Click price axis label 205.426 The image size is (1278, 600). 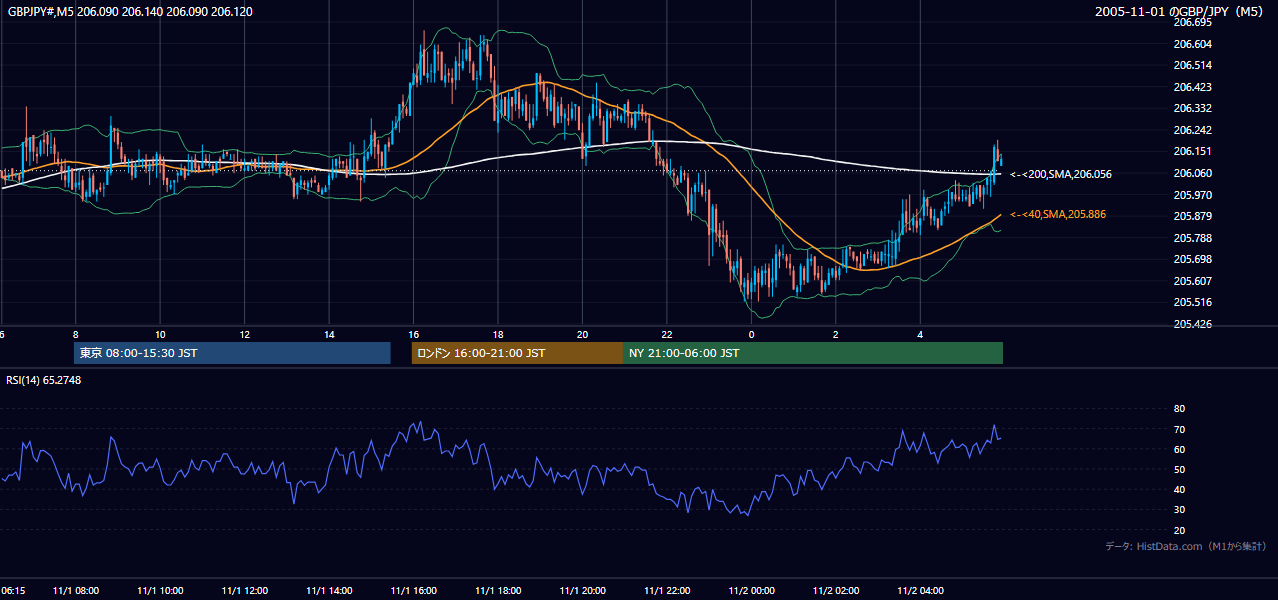click(1192, 324)
